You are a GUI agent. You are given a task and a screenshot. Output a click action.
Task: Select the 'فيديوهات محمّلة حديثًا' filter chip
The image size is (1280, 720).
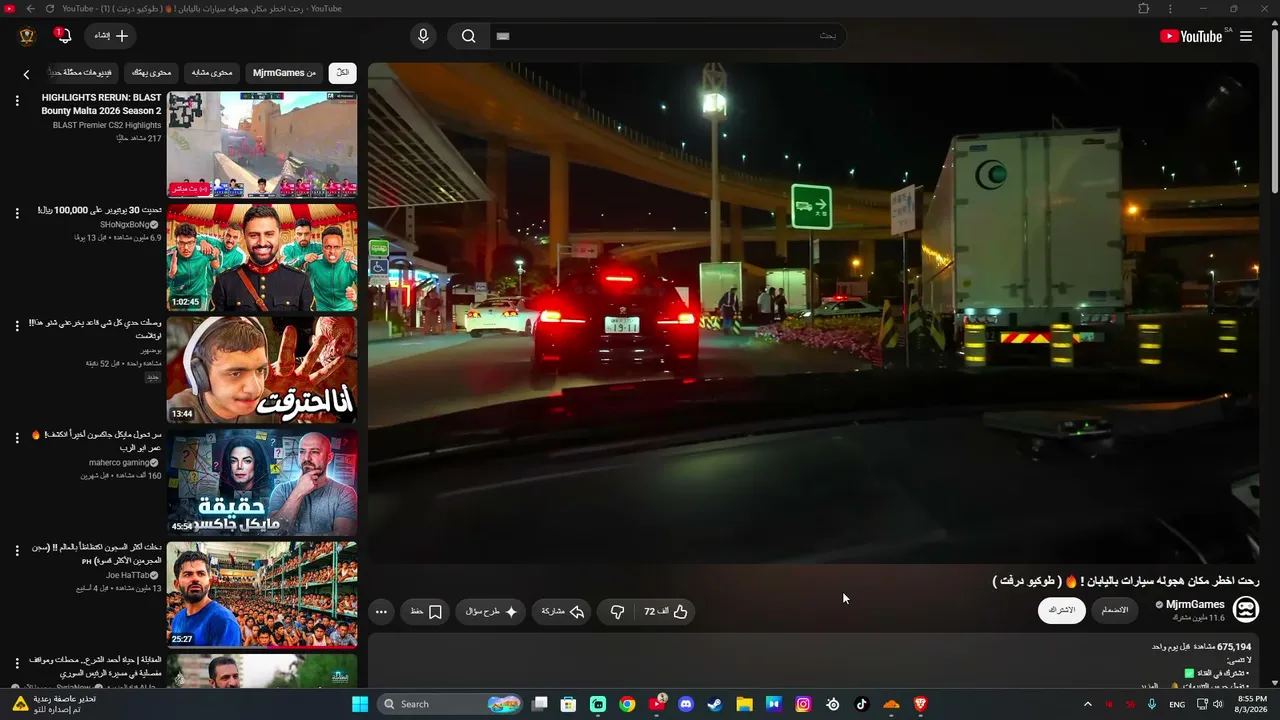coord(83,73)
